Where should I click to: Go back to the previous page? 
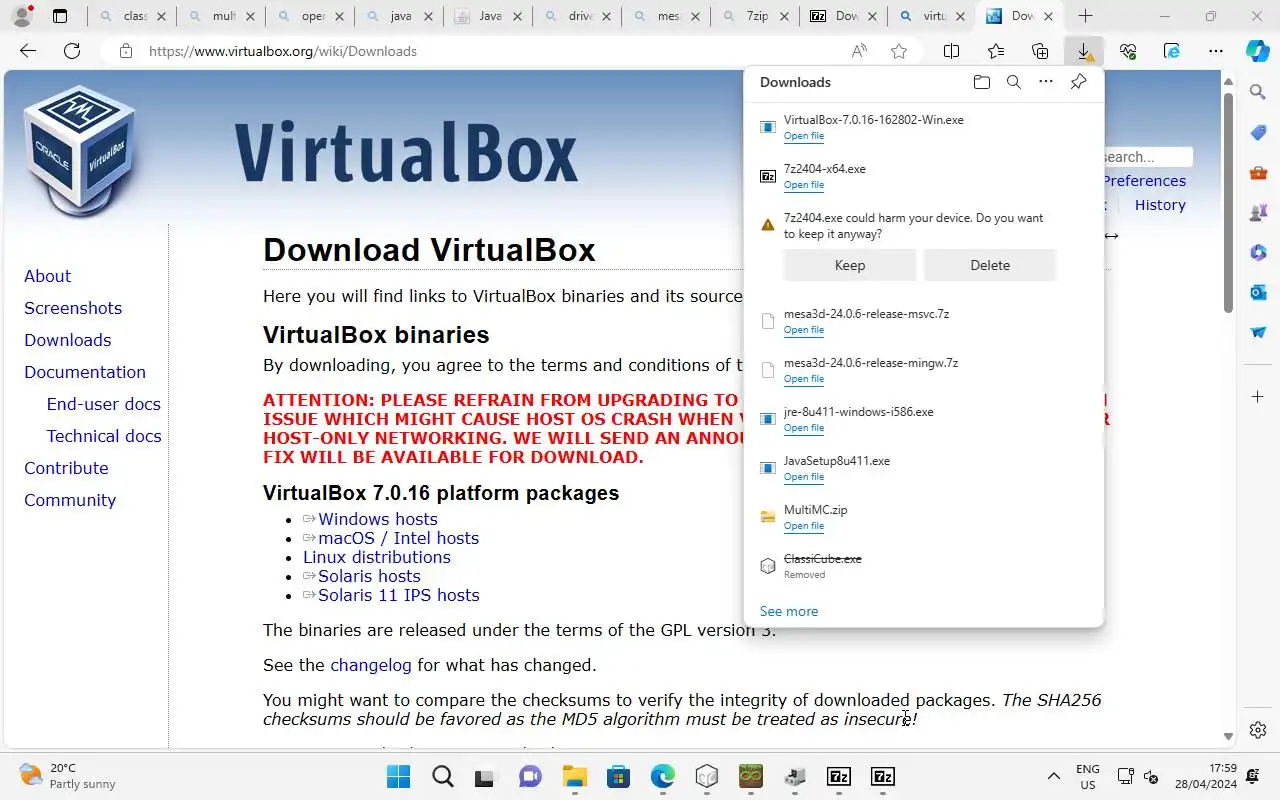coord(28,51)
